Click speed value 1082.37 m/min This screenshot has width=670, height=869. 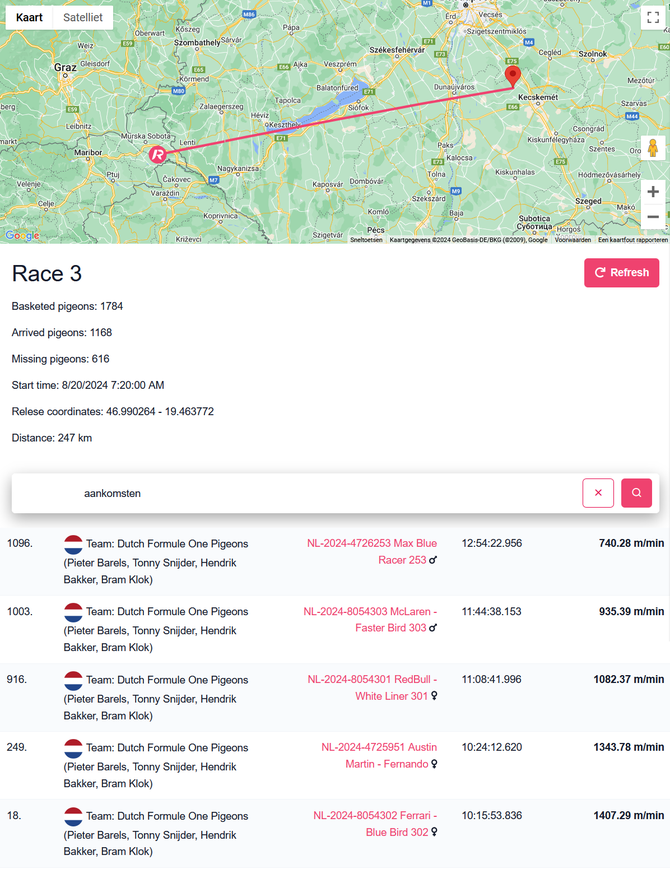click(628, 679)
